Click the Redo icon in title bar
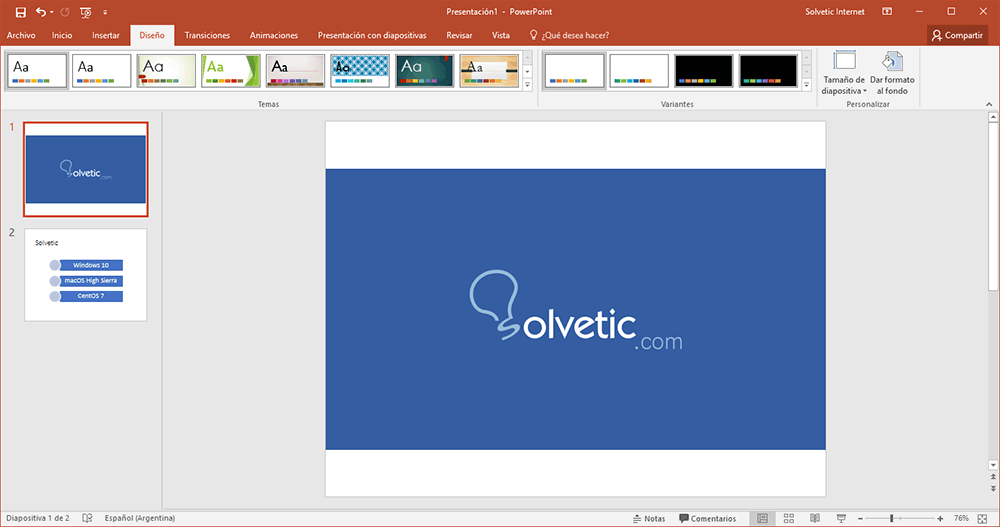Screen dimensions: 1000x527 click(64, 12)
